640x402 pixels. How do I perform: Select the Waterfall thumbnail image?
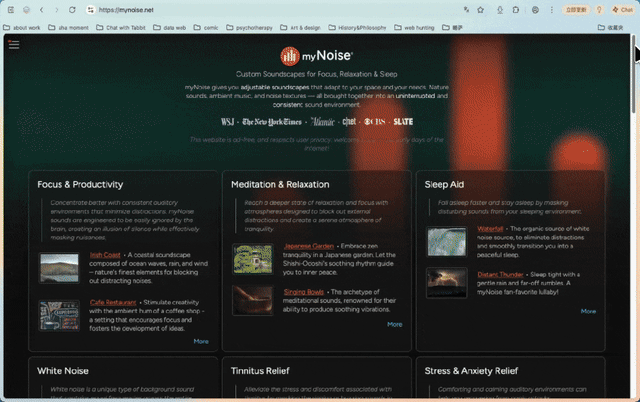[447, 242]
